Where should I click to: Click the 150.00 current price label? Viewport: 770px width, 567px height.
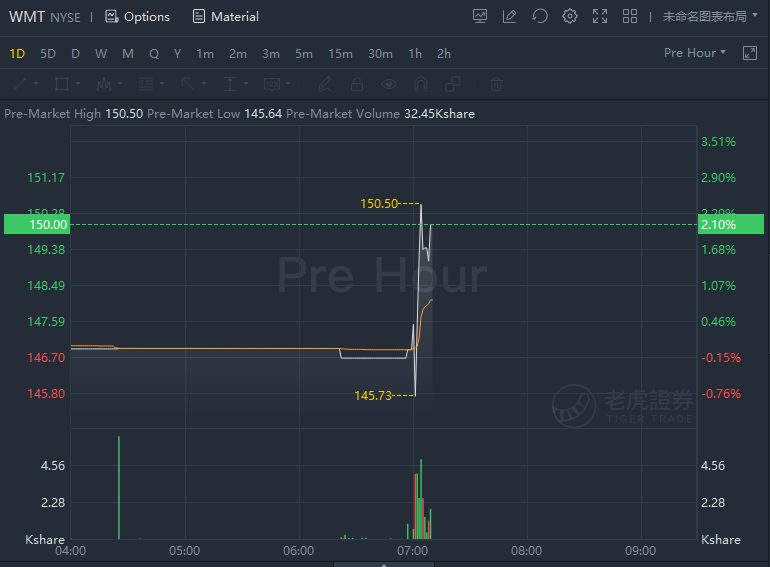(37, 224)
